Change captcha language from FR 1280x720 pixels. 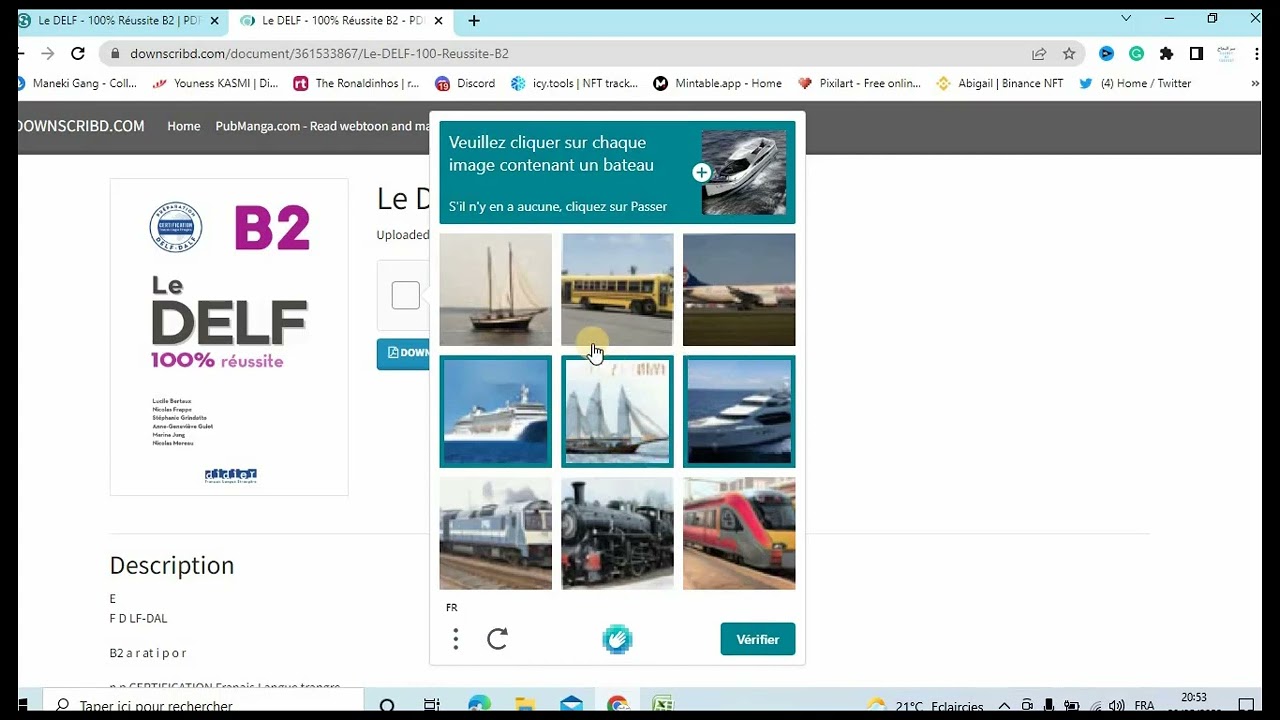tap(452, 607)
